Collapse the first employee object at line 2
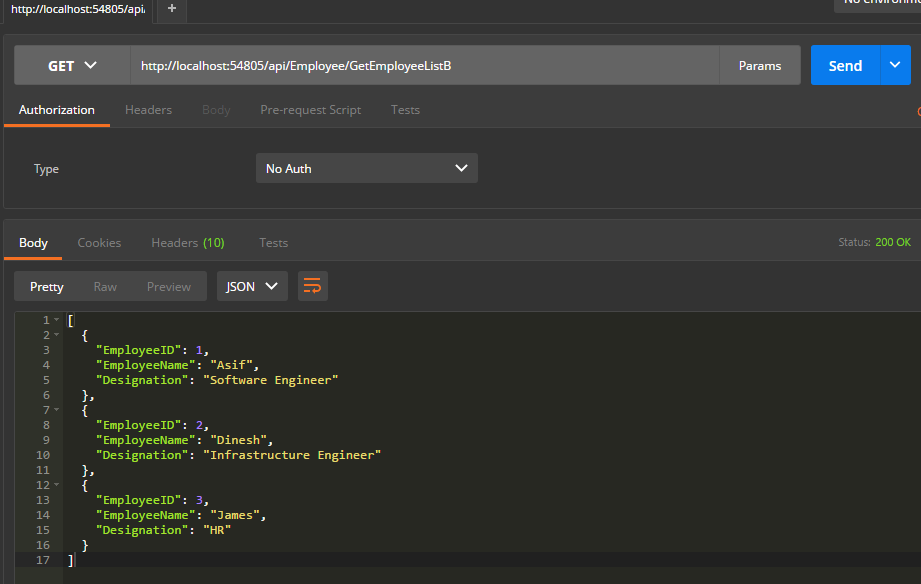Screen dimensions: 921x584 pyautogui.click(x=57, y=335)
